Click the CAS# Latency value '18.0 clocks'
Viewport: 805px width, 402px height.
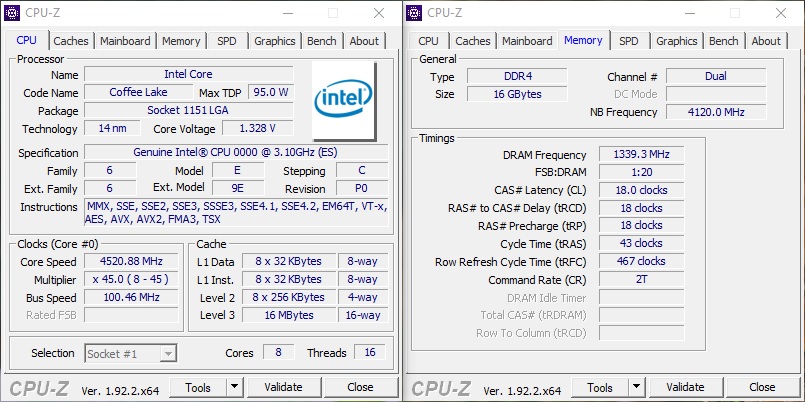pos(641,190)
